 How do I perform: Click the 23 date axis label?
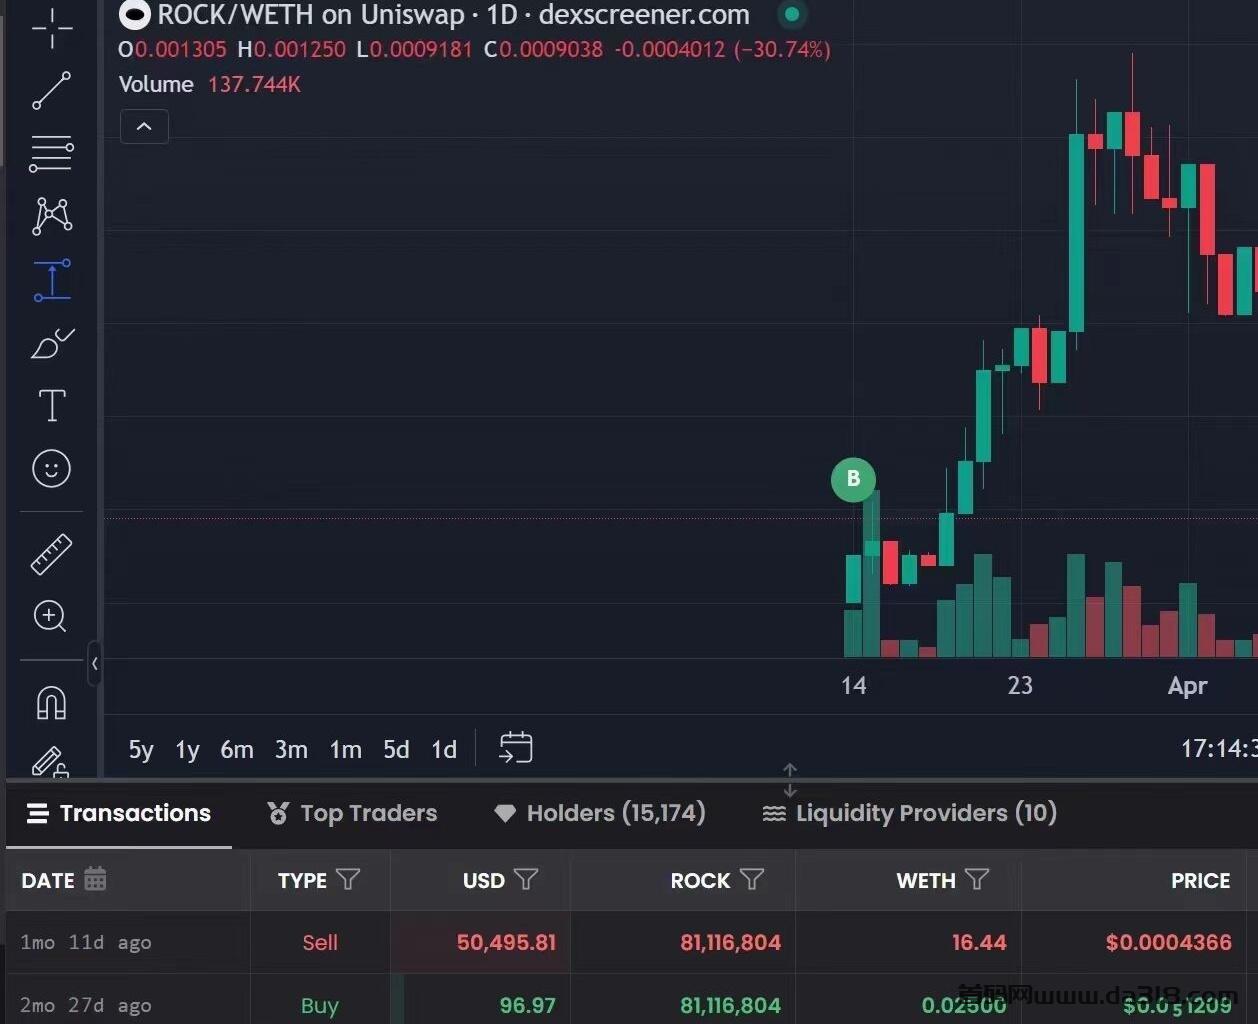1019,686
